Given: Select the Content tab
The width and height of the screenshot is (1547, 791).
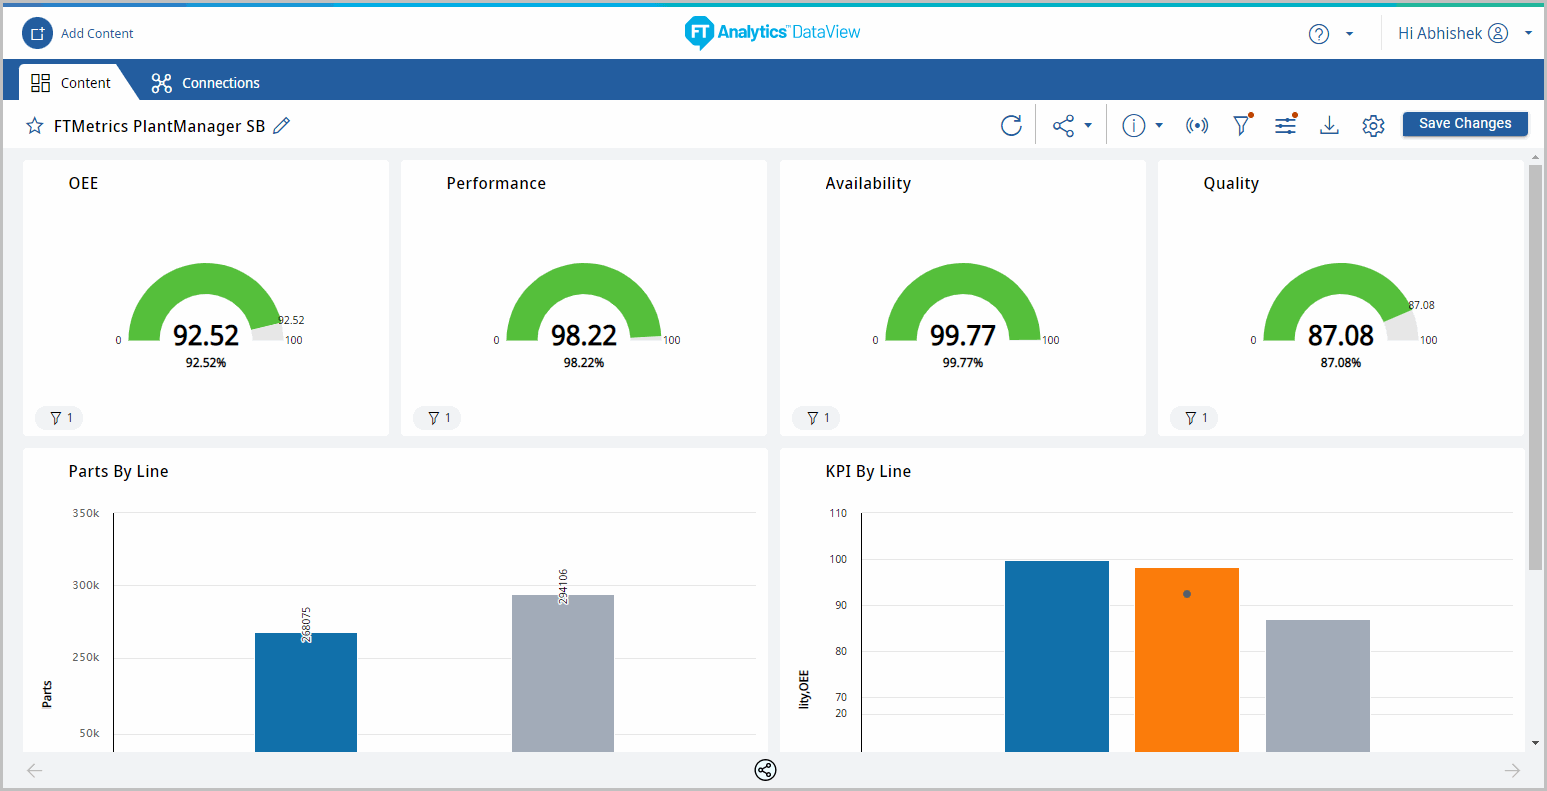Looking at the screenshot, I should 71,83.
